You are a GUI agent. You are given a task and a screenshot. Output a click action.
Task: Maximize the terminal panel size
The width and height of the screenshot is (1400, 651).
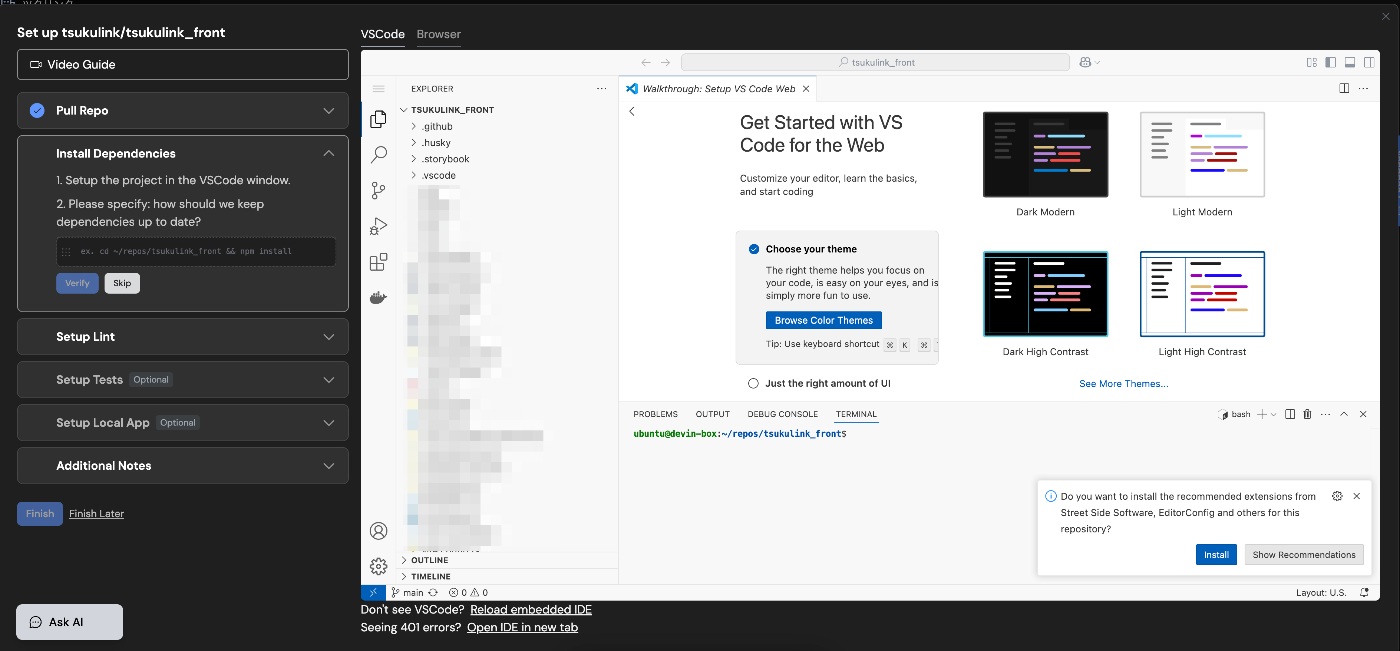(x=1345, y=414)
